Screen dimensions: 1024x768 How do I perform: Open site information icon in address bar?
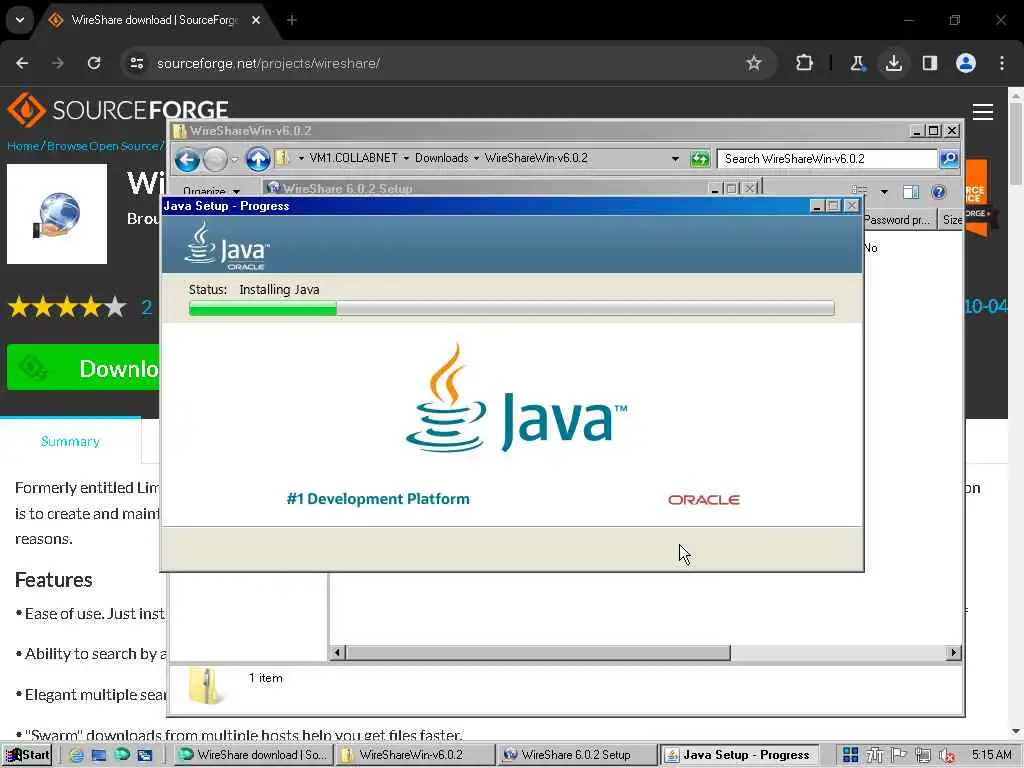point(136,63)
